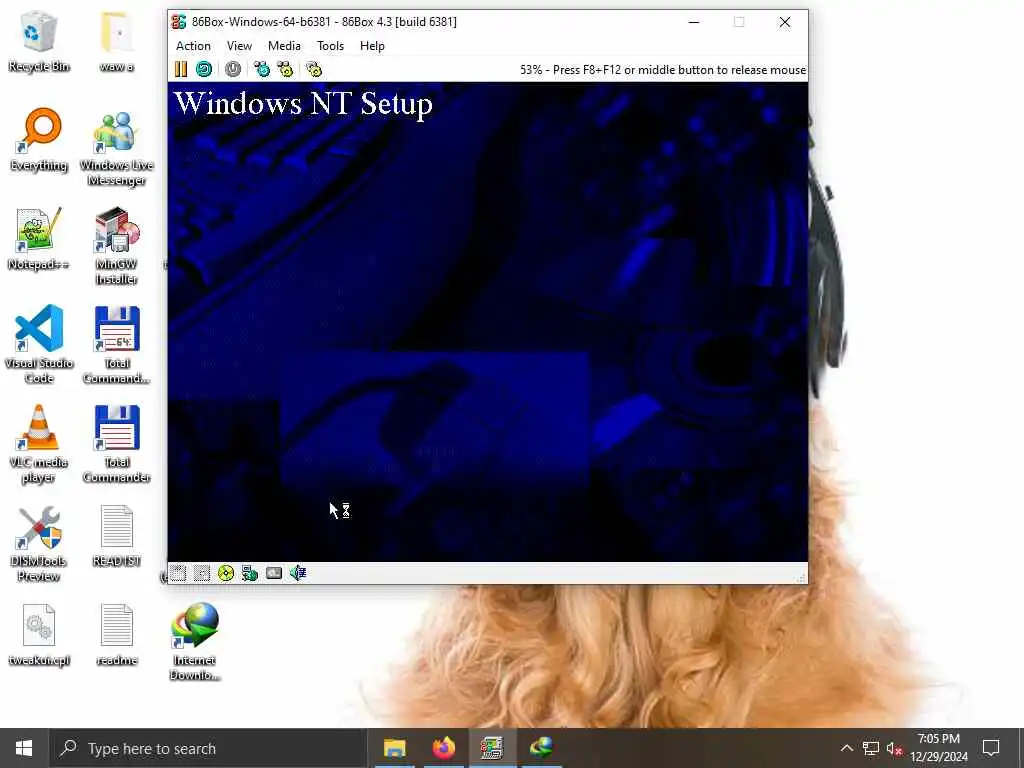Click the teal Hard Reset toolbar icon
1024x768 pixels.
coord(204,69)
